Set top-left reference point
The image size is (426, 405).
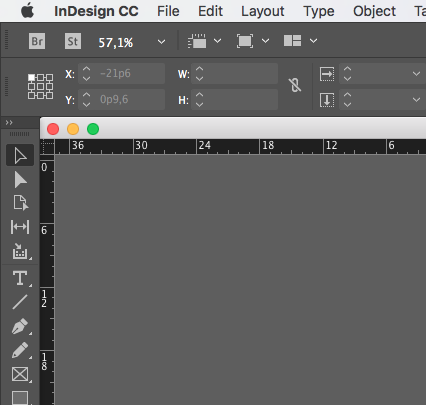pos(31,77)
